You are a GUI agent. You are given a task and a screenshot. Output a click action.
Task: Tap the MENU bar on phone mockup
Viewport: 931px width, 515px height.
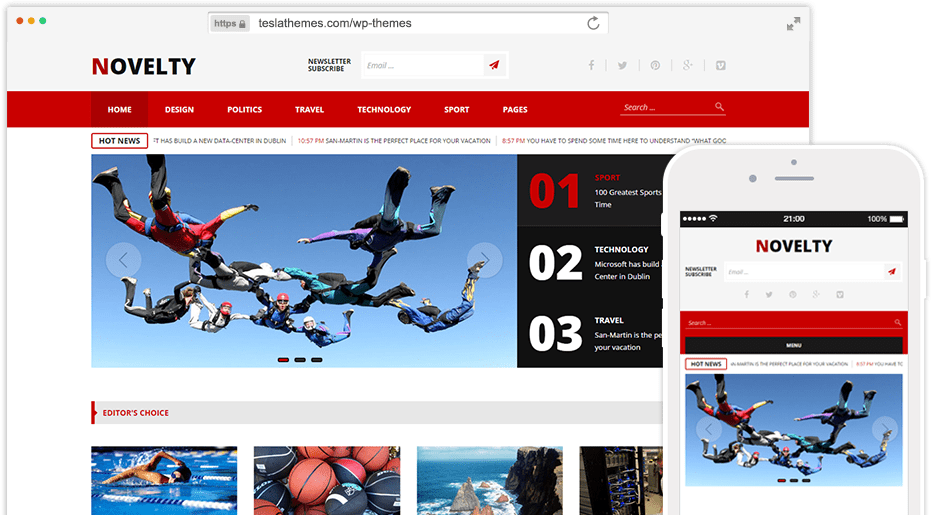click(794, 345)
